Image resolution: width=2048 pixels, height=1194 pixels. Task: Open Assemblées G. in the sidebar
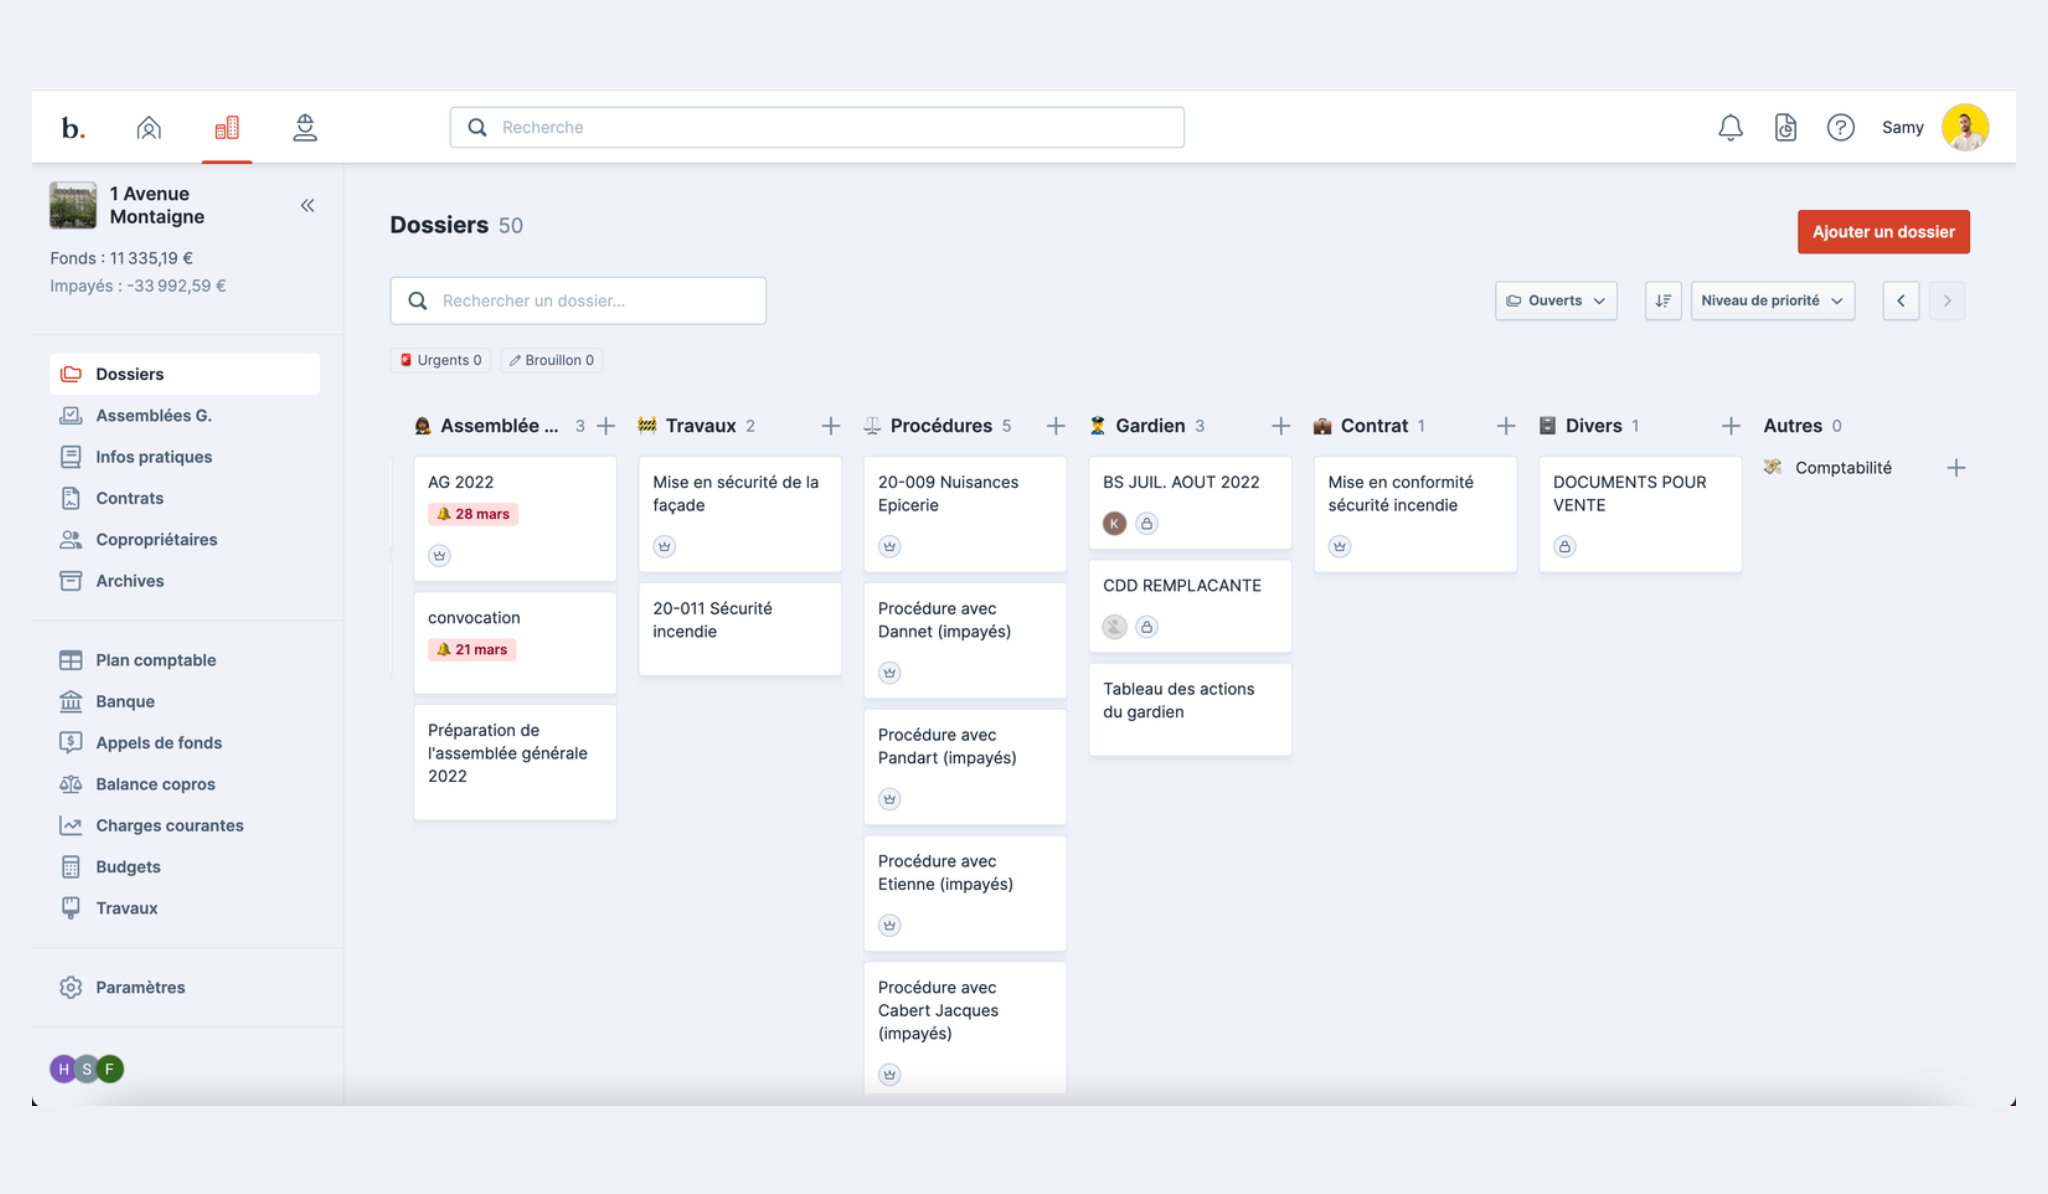pos(153,415)
